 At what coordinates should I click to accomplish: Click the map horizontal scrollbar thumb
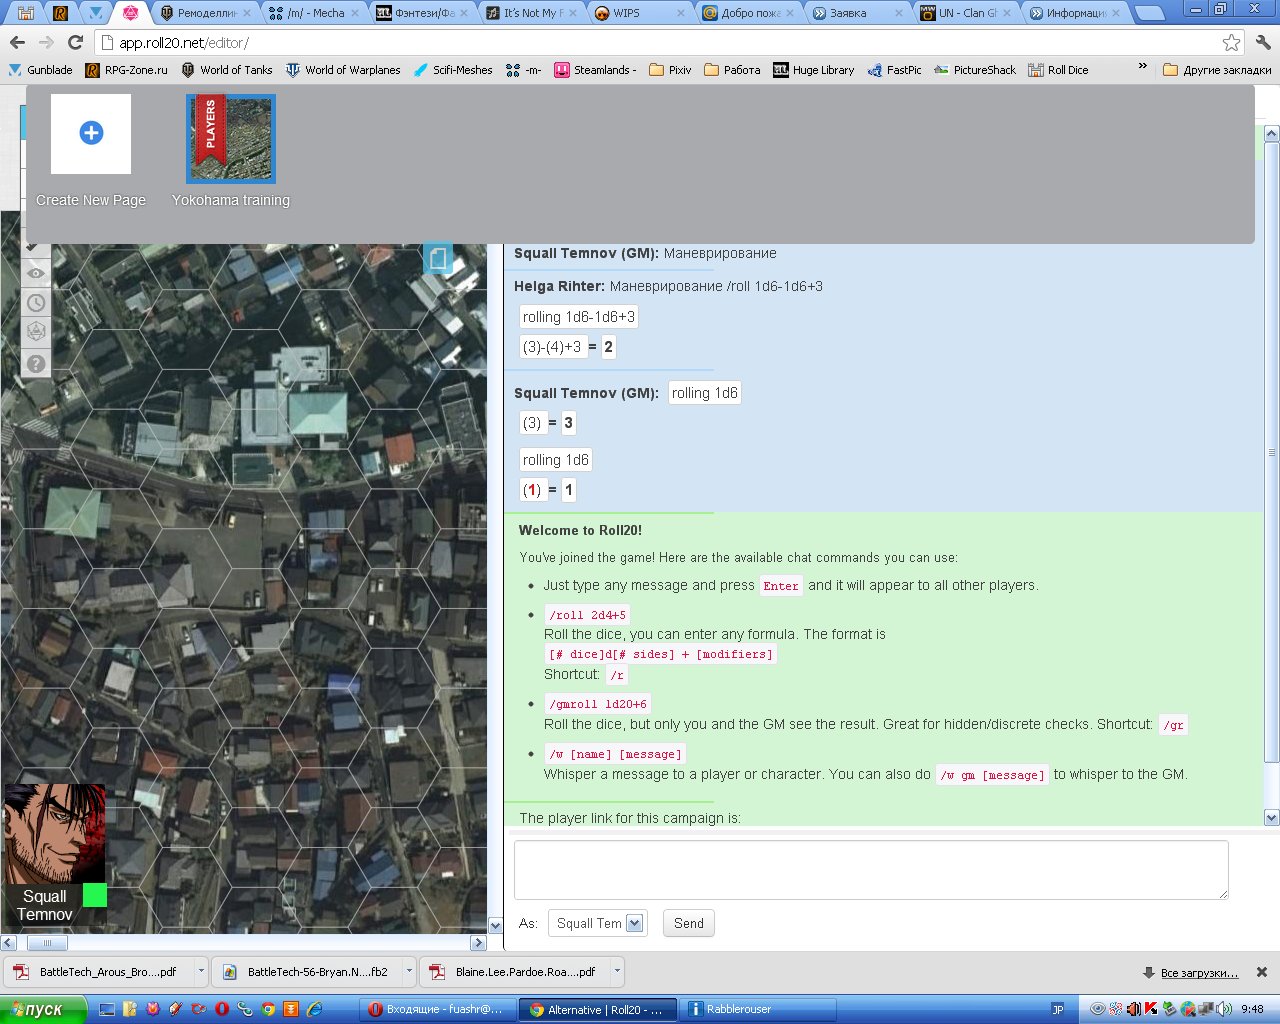click(46, 943)
